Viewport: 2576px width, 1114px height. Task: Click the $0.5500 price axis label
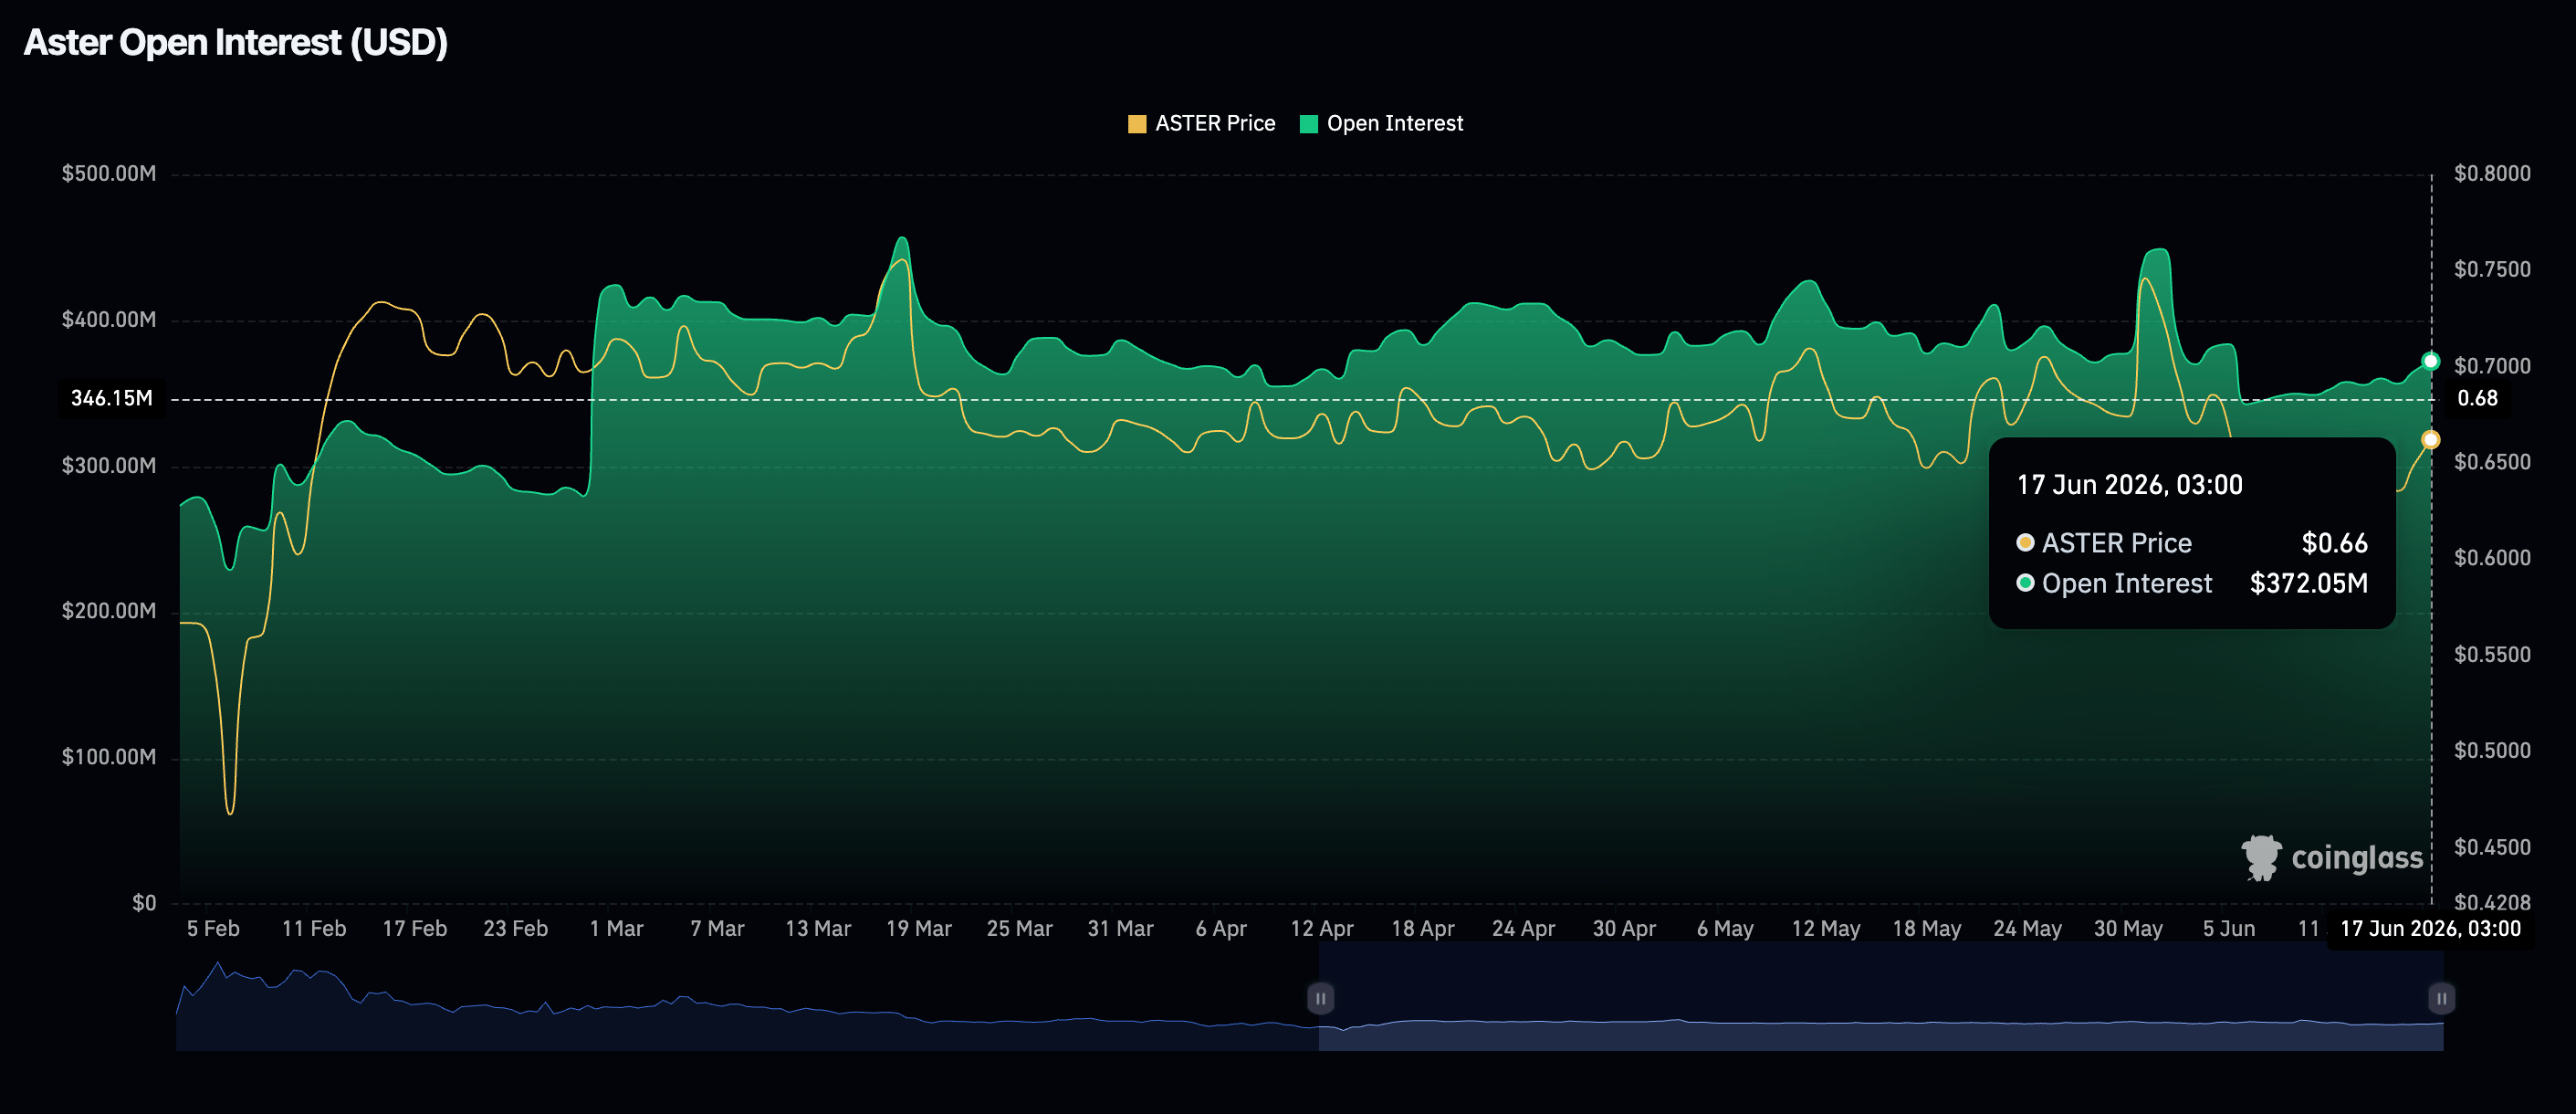click(2492, 655)
